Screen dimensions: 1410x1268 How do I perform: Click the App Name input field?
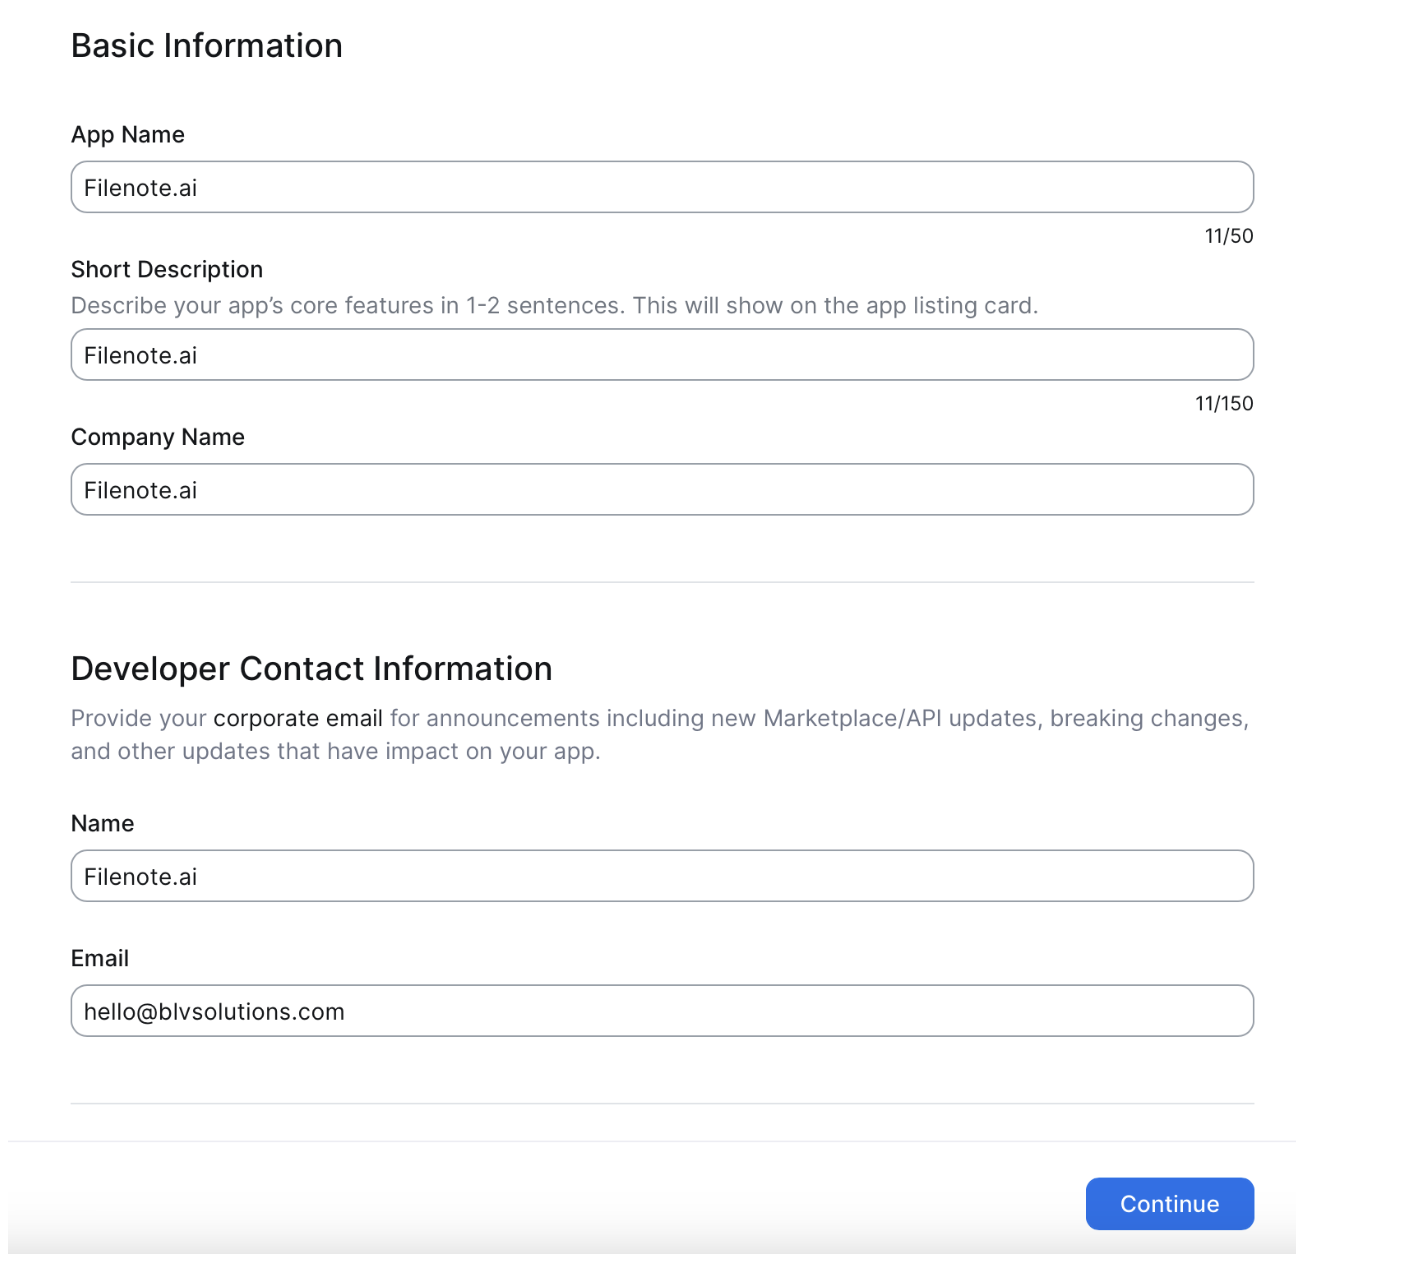[661, 188]
